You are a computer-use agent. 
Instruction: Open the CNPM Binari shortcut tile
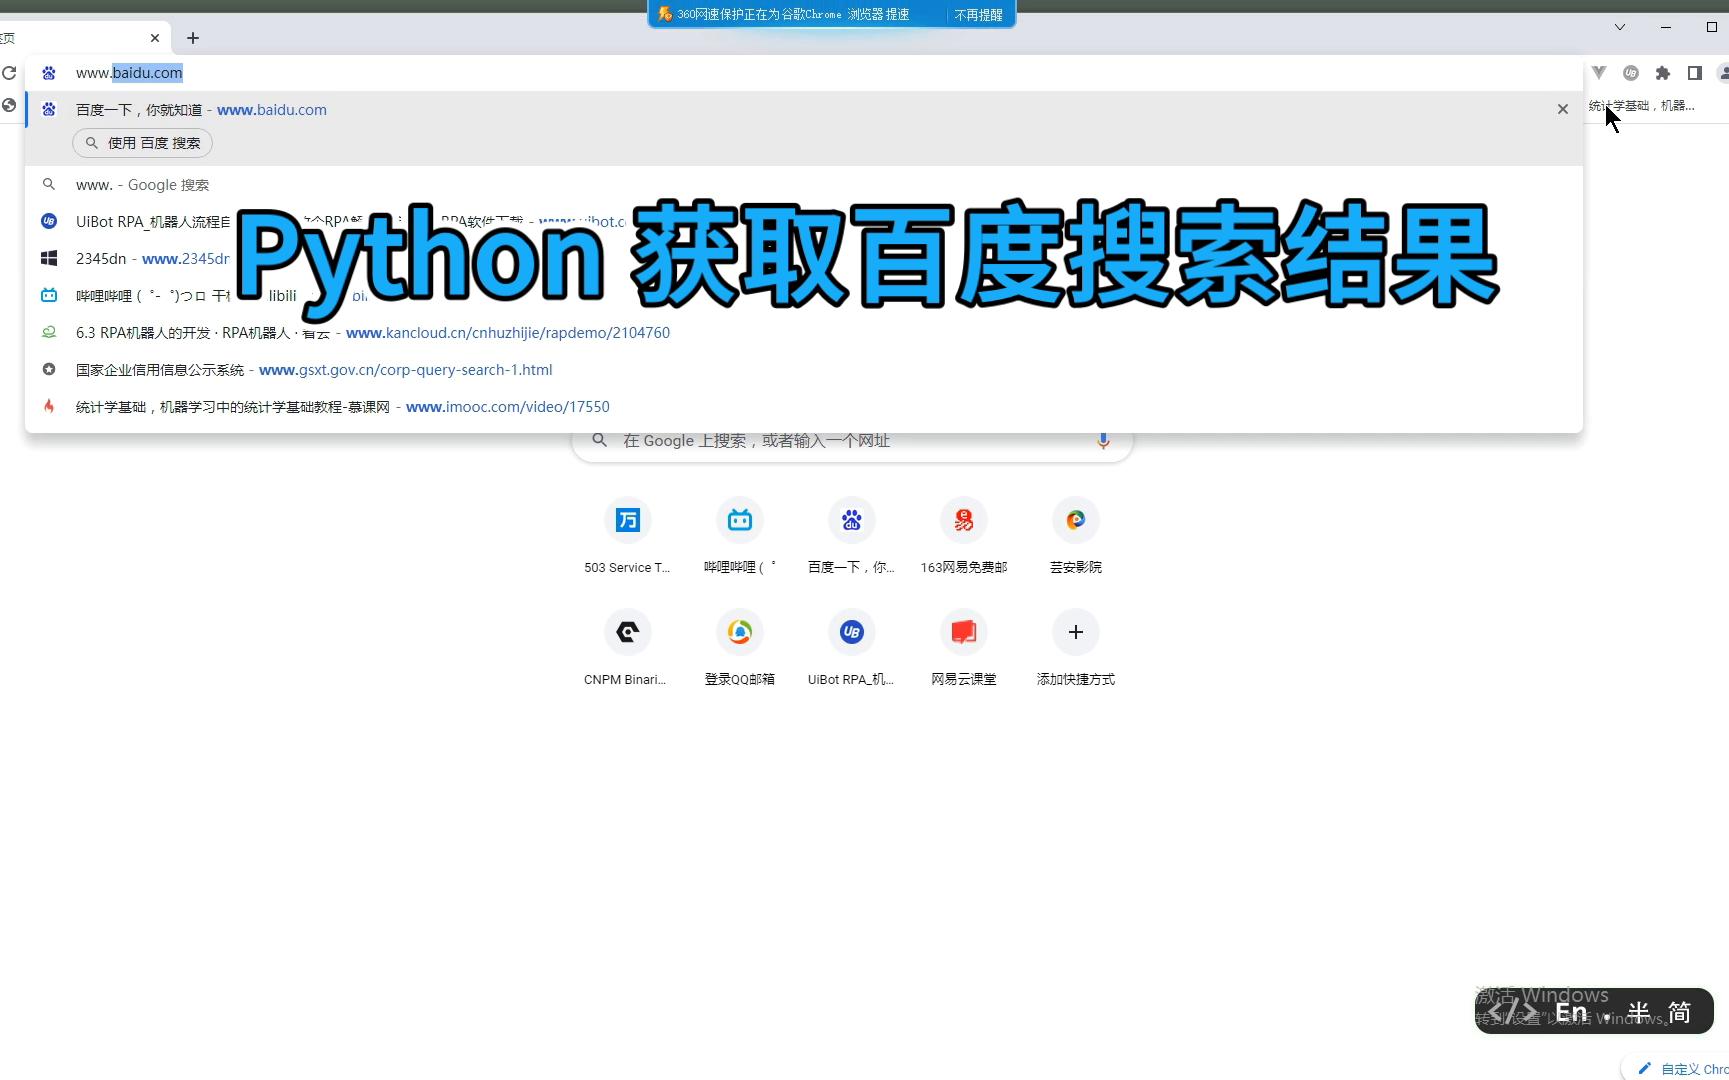[x=627, y=648]
